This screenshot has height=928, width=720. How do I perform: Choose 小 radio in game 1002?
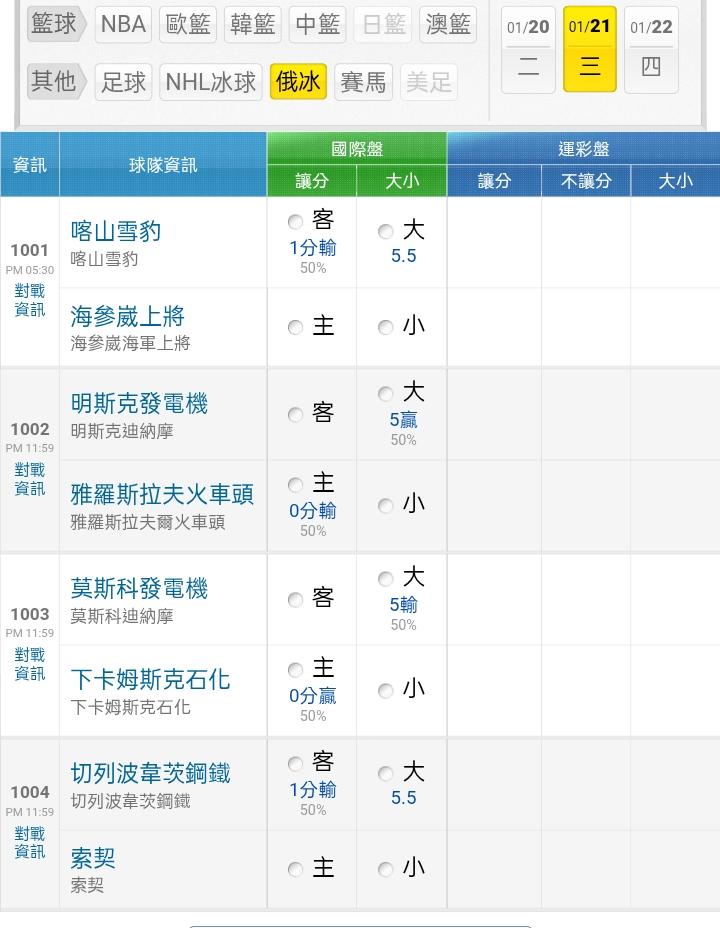(386, 506)
